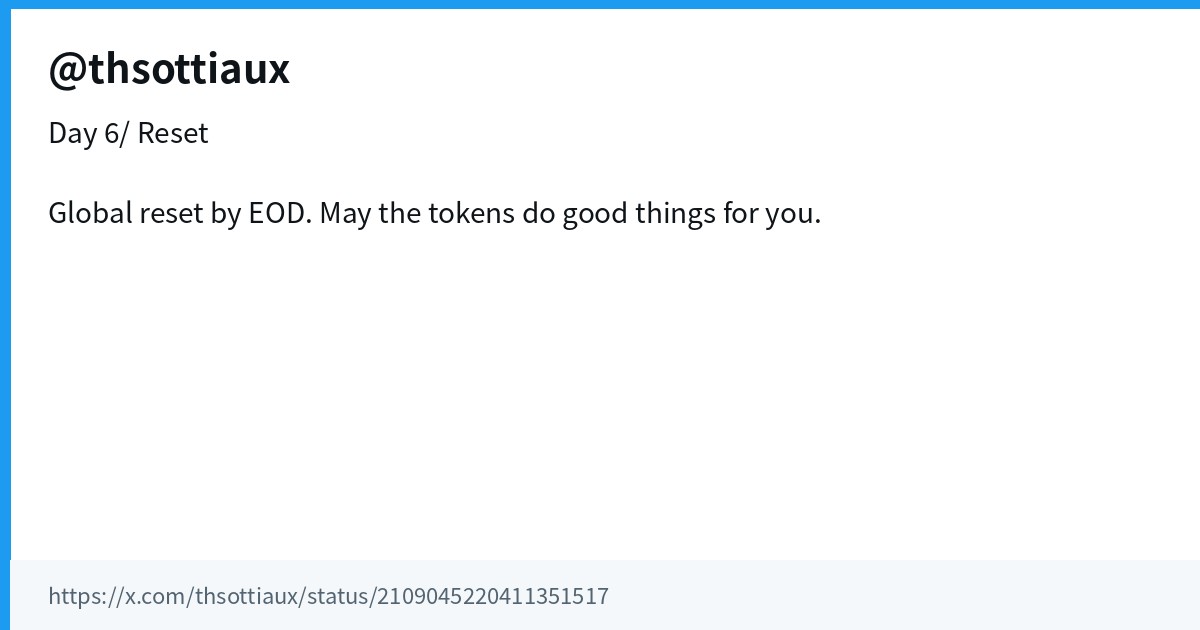
Task: Click the "May the tokens do good things" sentence
Action: (x=570, y=213)
